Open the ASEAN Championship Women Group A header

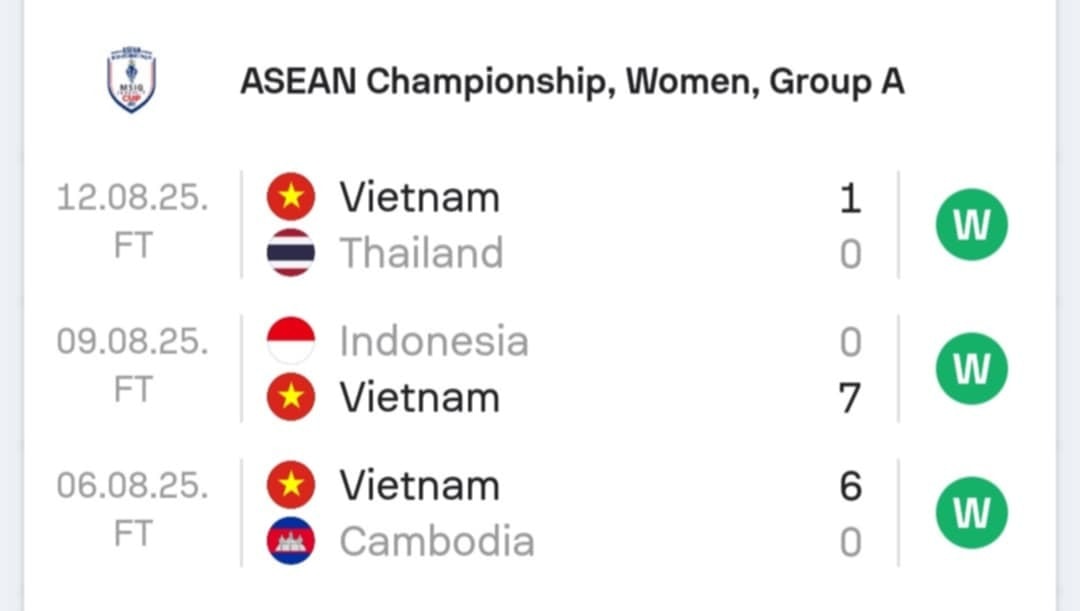point(572,81)
